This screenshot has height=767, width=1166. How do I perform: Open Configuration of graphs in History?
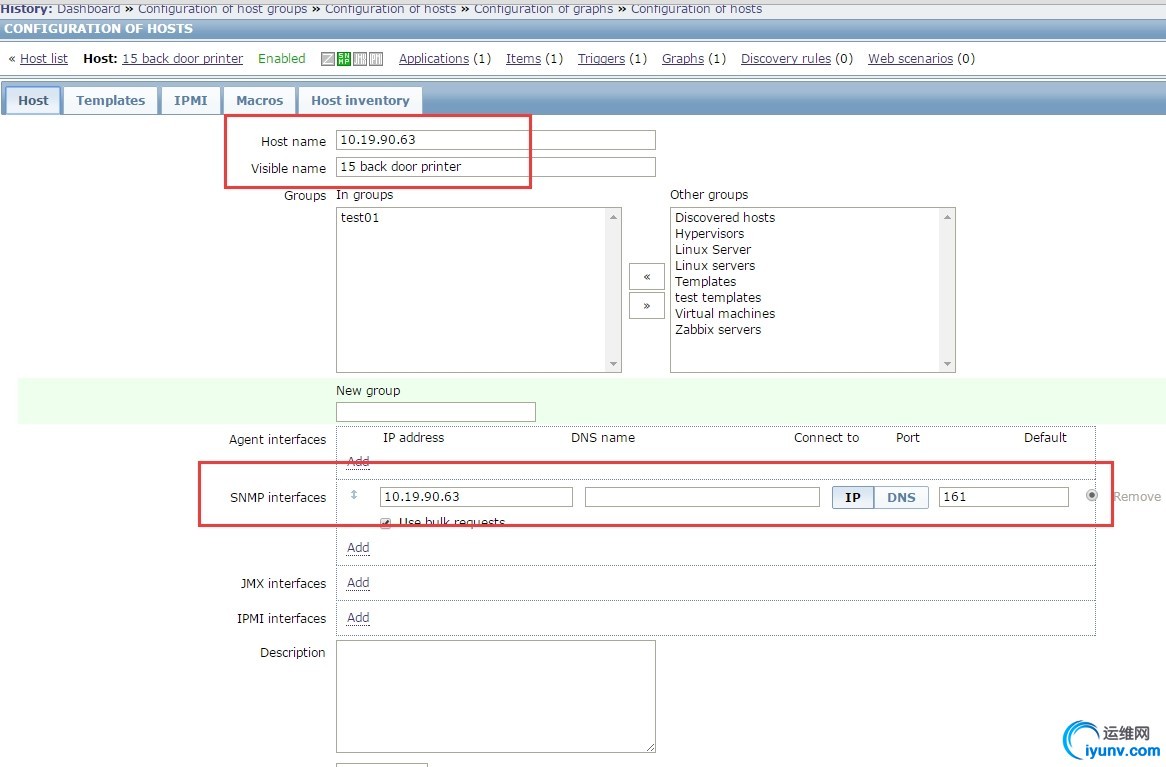tap(544, 9)
